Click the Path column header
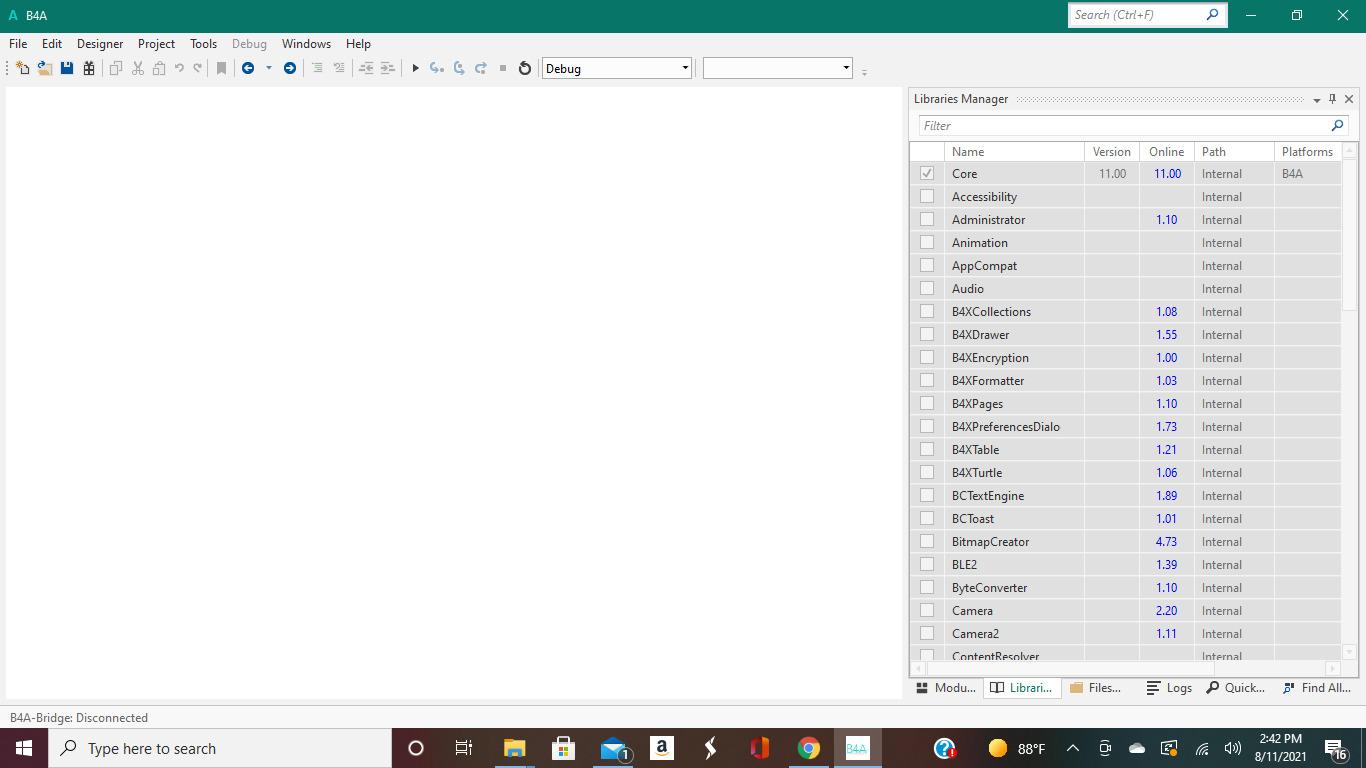Viewport: 1366px width, 768px height. (1234, 152)
